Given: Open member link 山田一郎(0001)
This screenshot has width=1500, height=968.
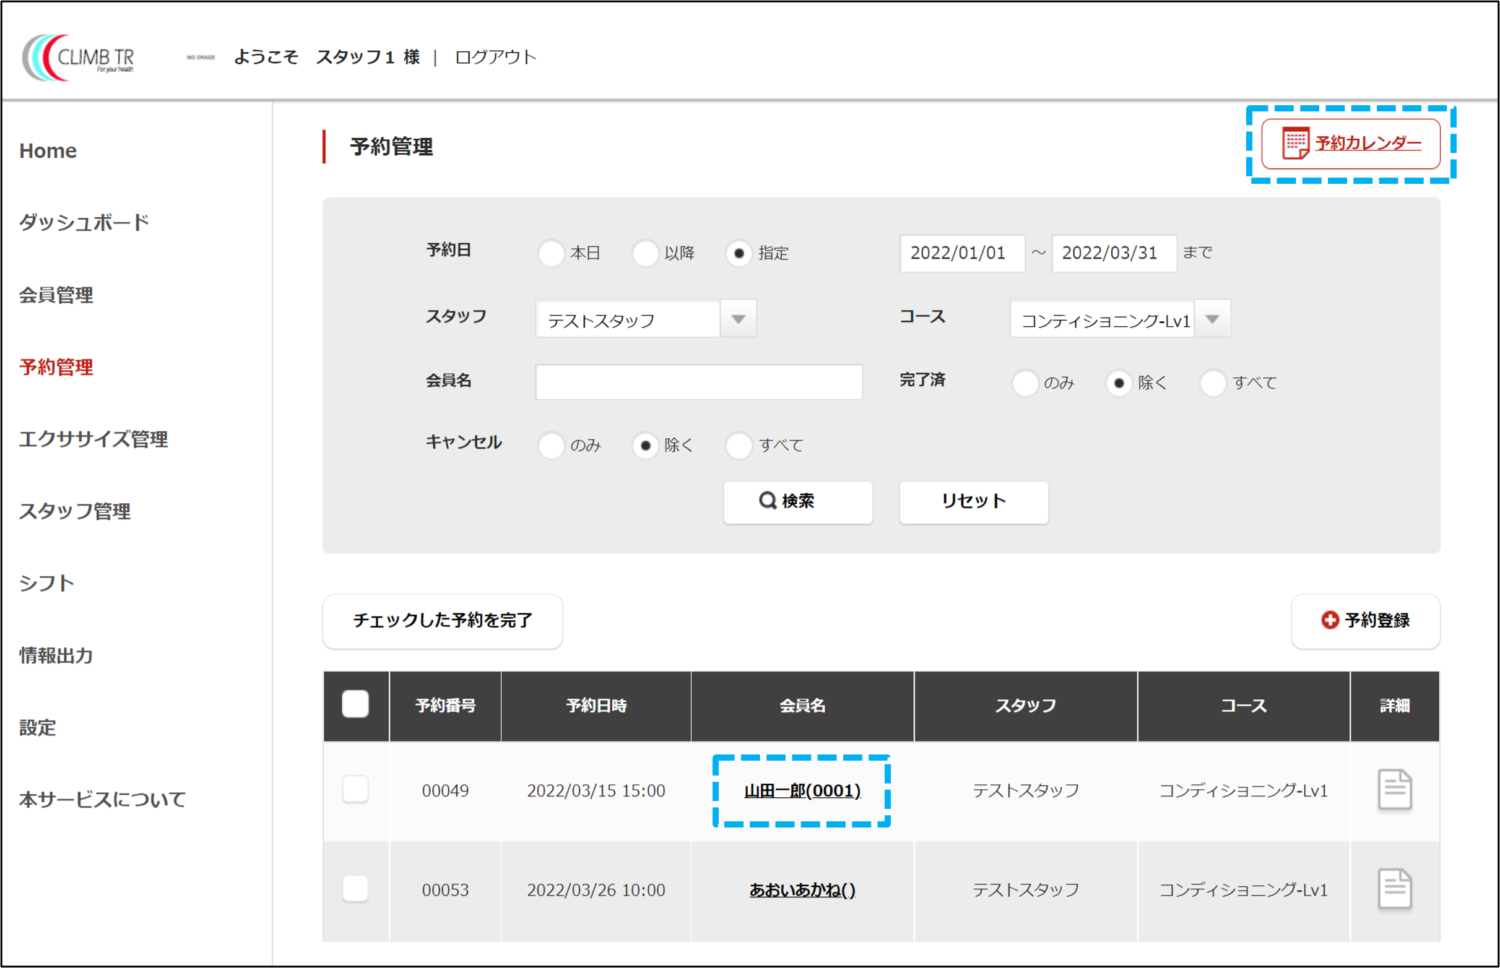Looking at the screenshot, I should 802,791.
